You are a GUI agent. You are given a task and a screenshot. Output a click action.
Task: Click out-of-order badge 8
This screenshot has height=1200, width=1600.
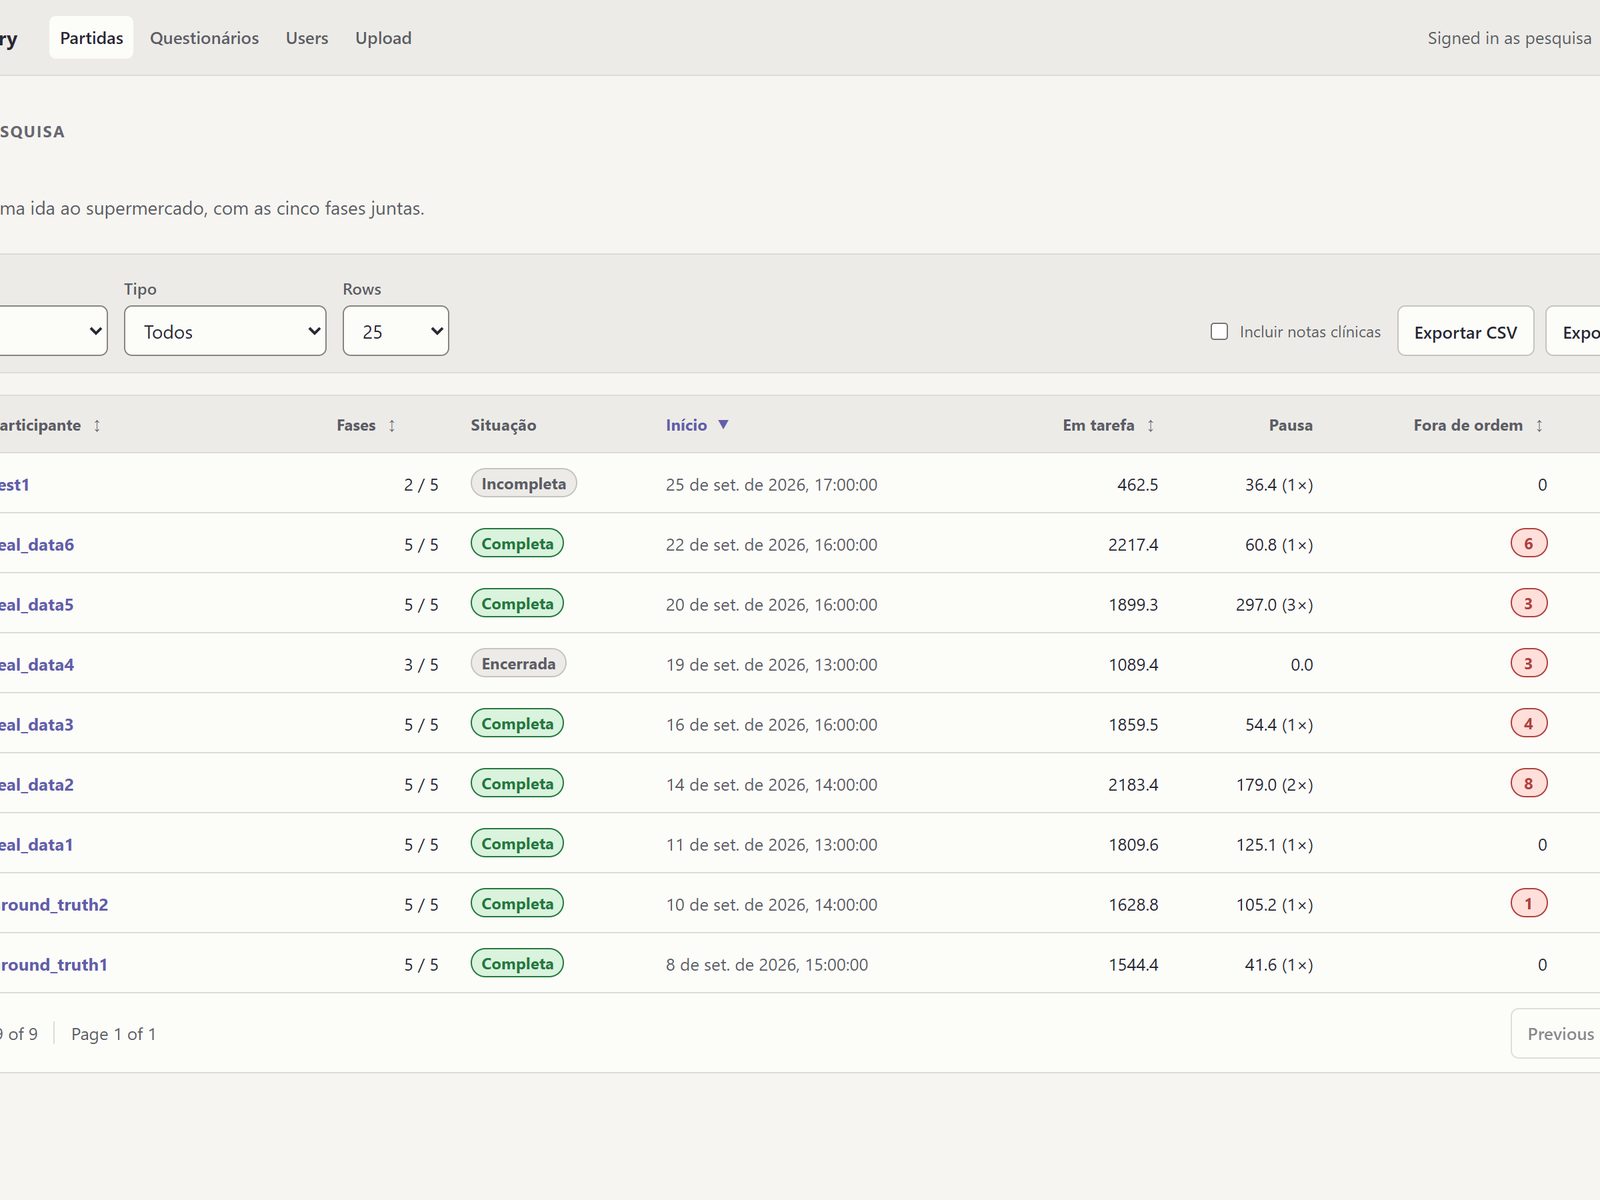click(x=1528, y=783)
